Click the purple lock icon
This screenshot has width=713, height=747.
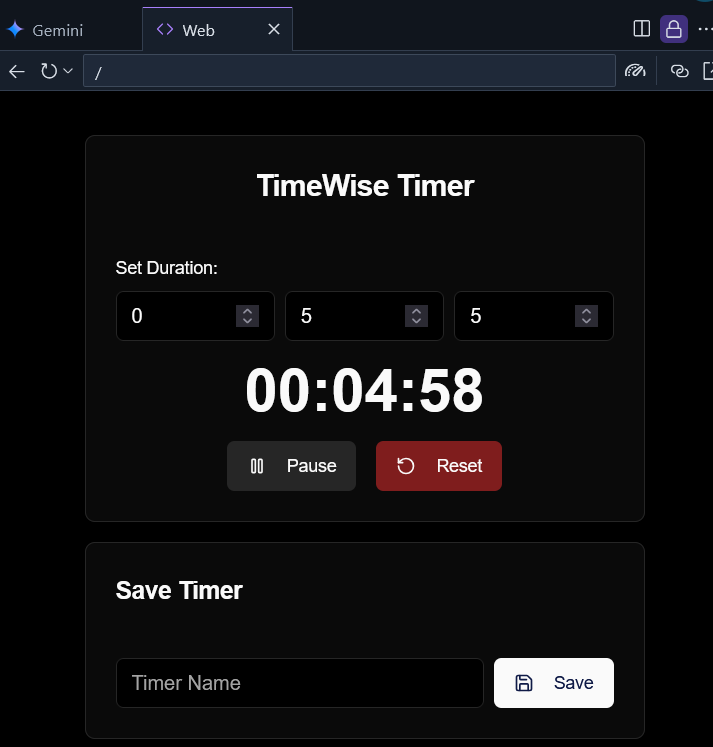coord(674,29)
